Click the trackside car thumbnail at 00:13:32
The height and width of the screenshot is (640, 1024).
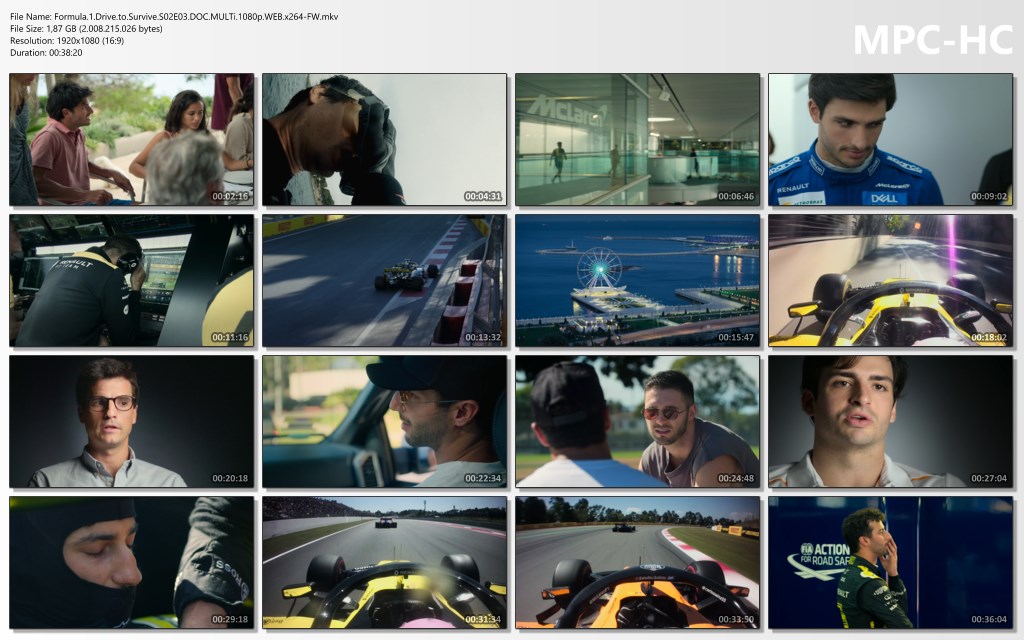tap(384, 280)
